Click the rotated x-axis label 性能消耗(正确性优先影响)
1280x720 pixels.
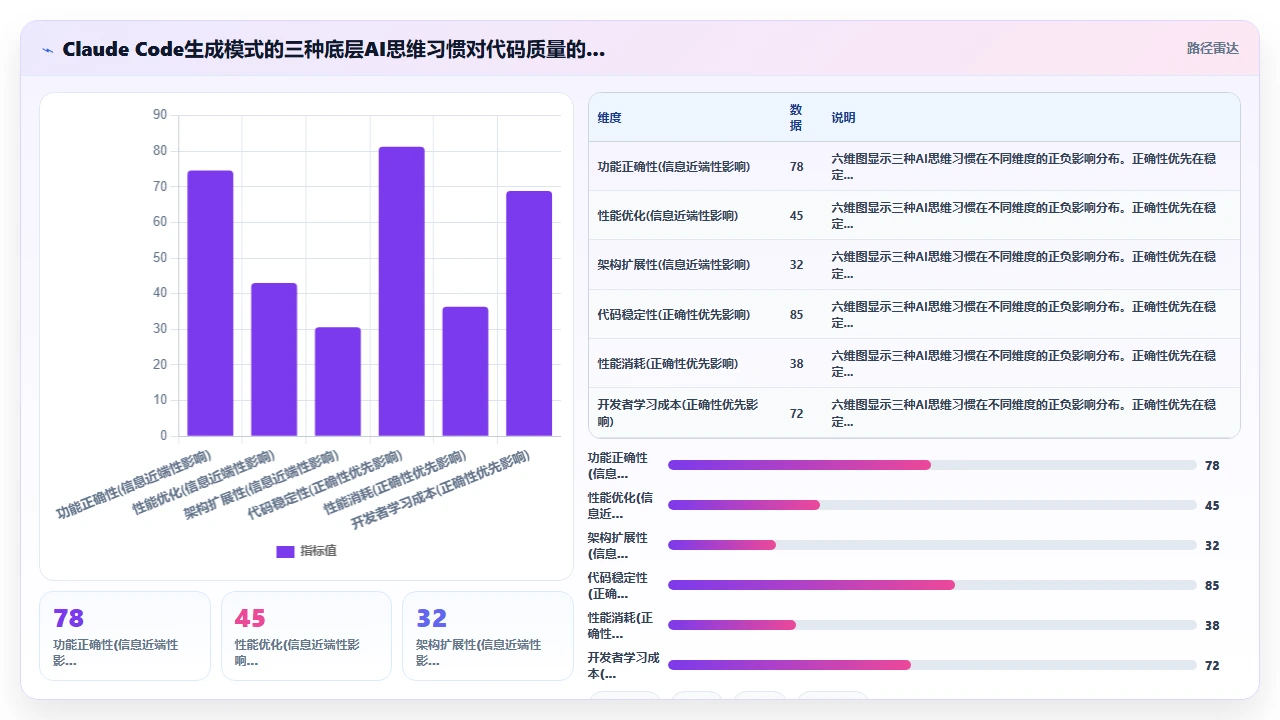[x=395, y=482]
